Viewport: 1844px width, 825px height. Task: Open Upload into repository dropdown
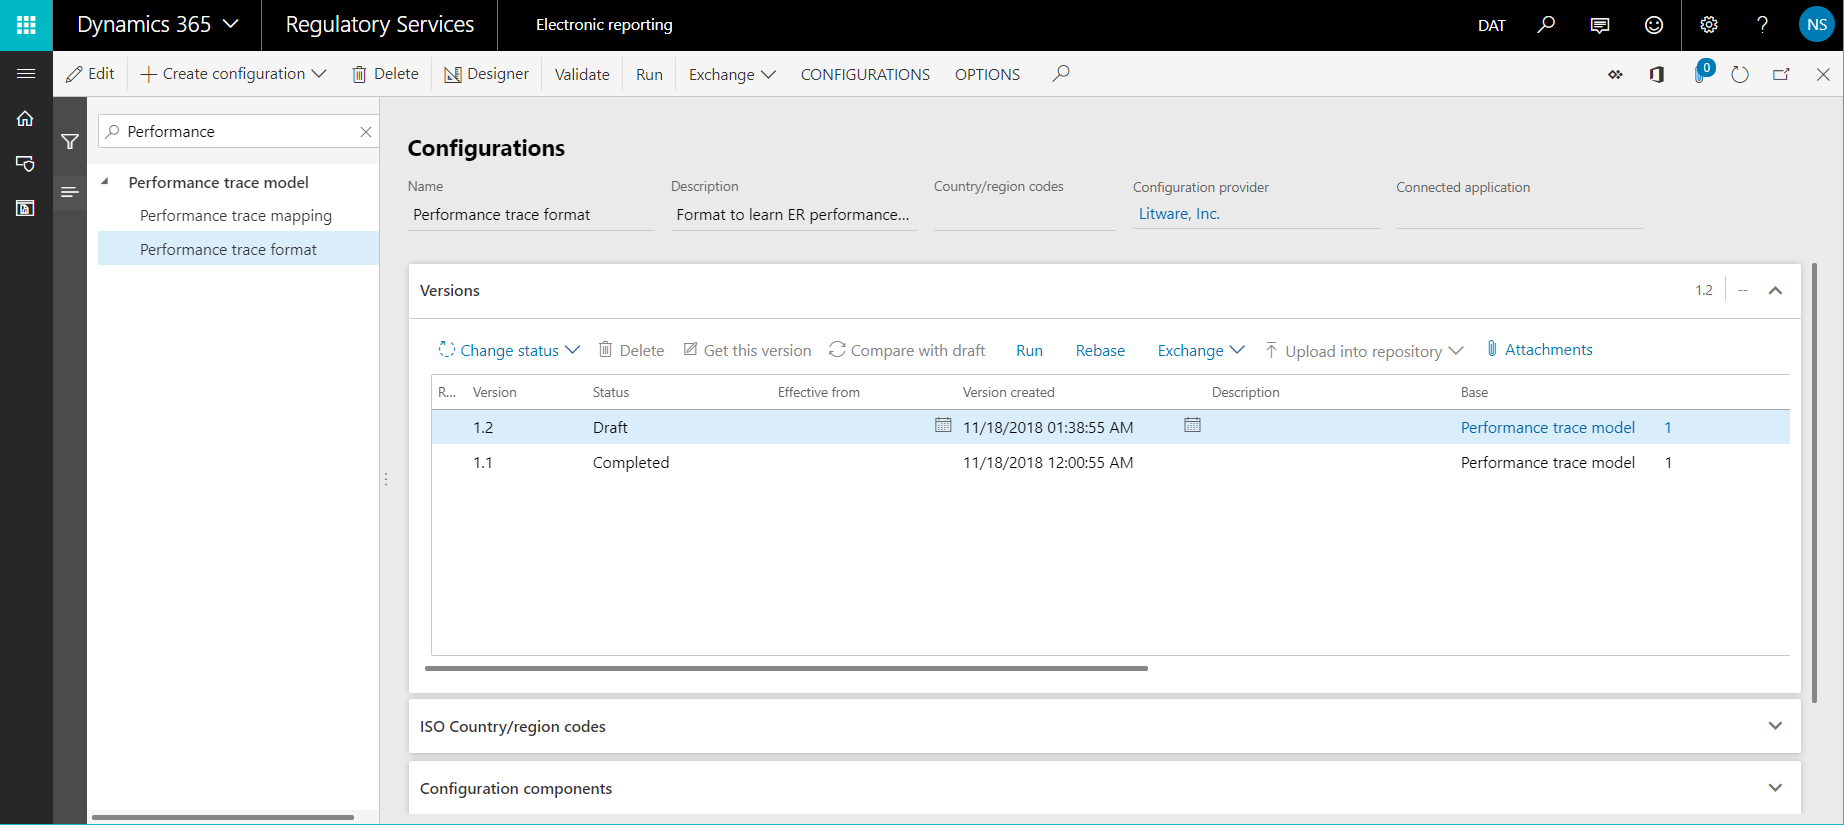pos(1364,351)
